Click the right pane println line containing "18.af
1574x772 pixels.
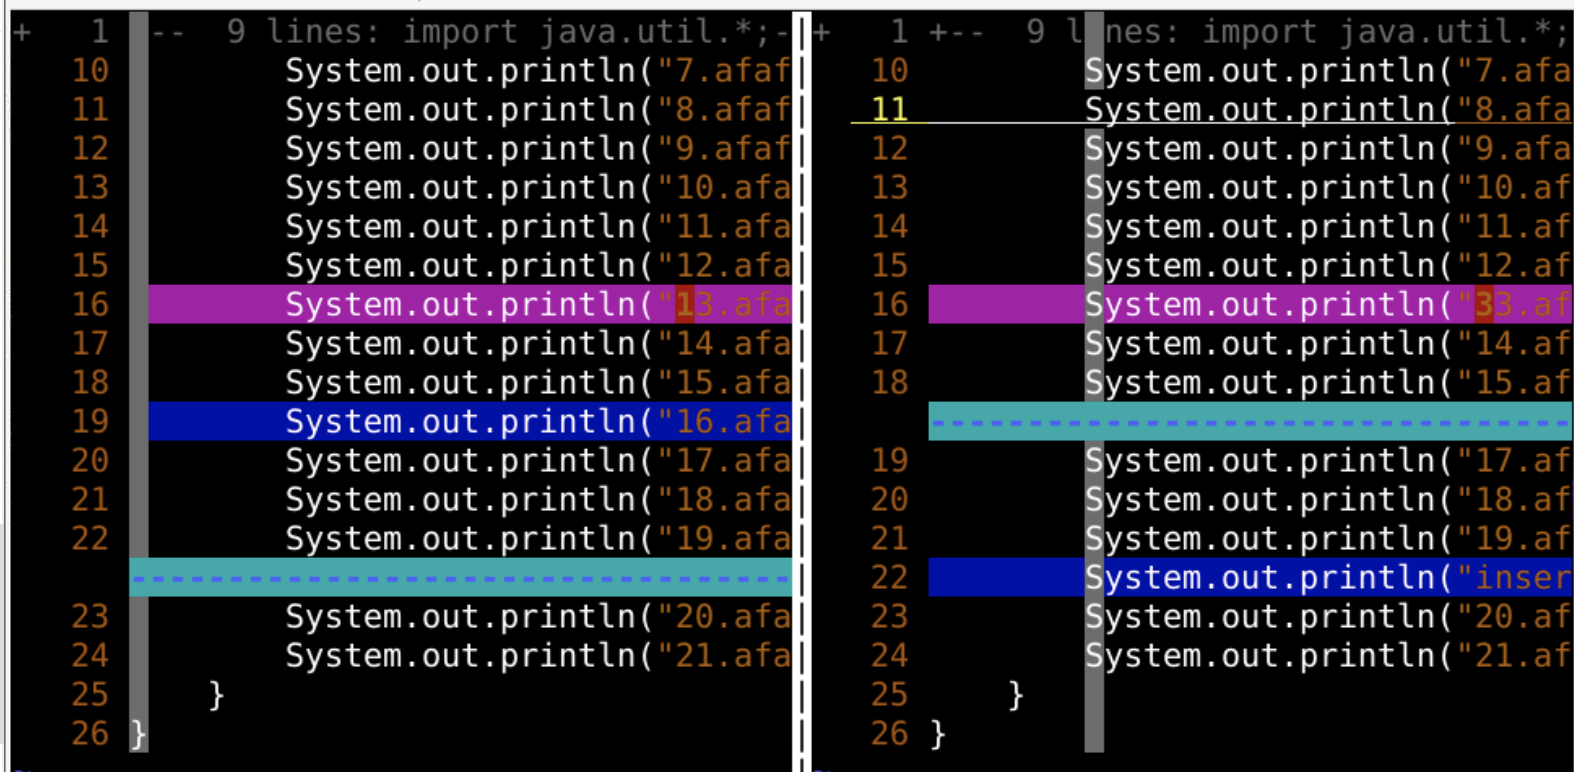point(1328,500)
